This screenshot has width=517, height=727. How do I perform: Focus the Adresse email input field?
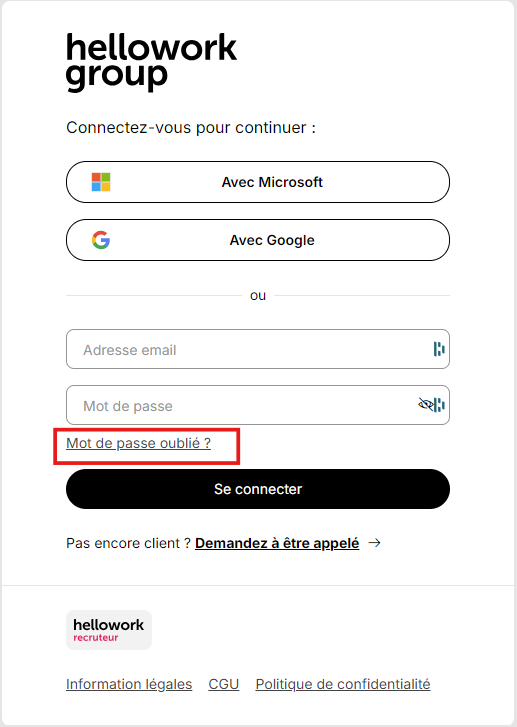[x=258, y=349]
